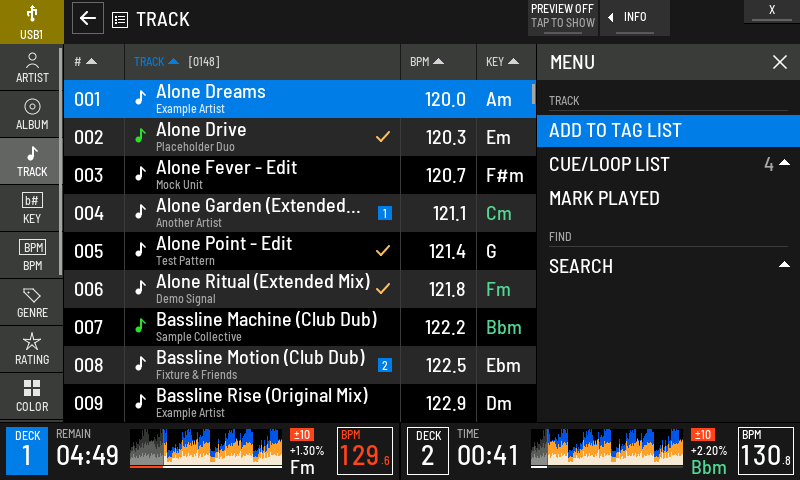Viewport: 800px width, 480px height.
Task: Click Deck 1 key Fm label
Action: click(x=302, y=467)
